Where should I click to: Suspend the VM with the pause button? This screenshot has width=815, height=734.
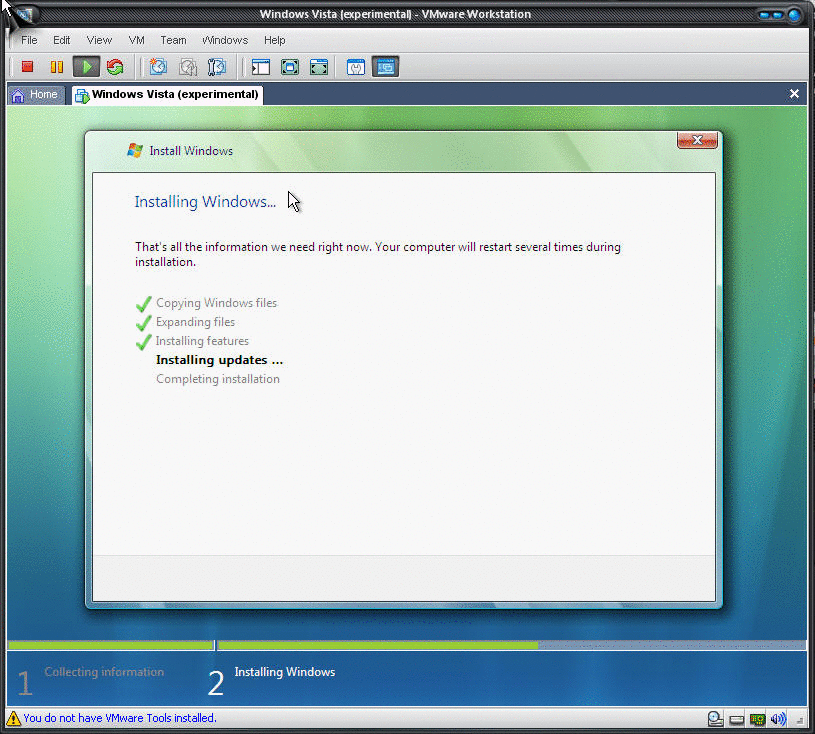click(57, 67)
